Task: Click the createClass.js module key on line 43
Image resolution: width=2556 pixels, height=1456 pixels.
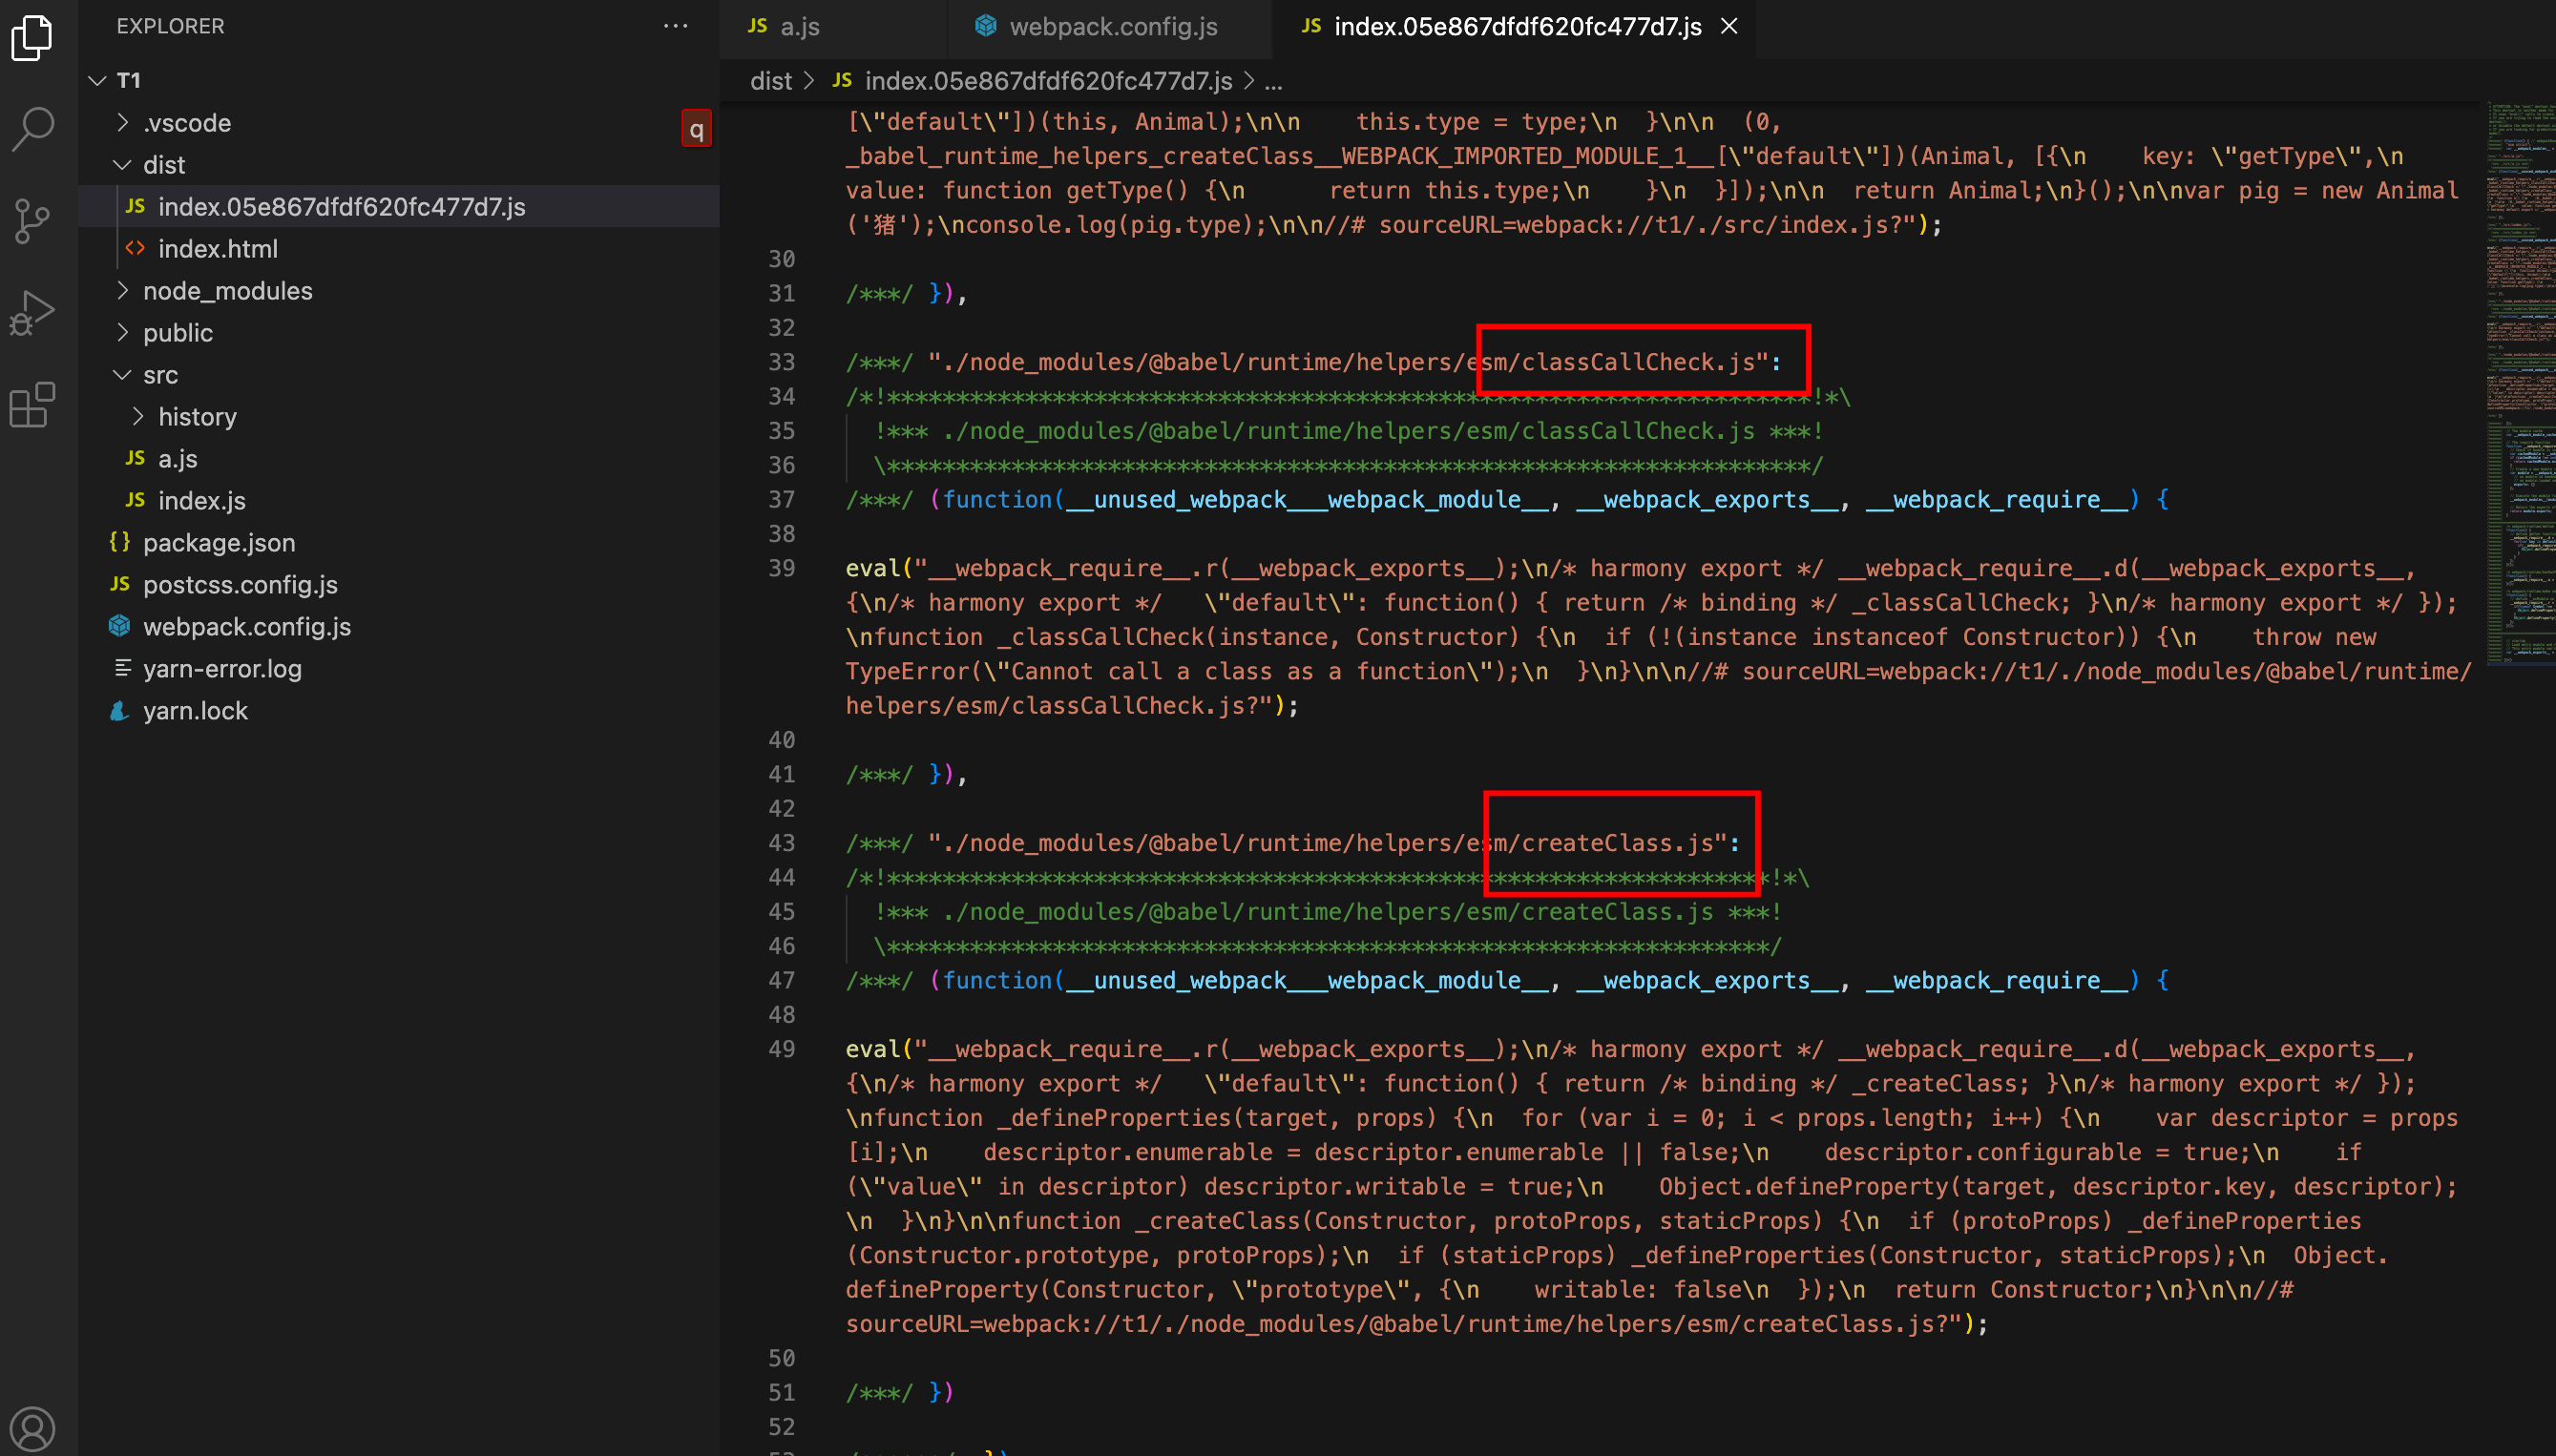Action: click(x=1327, y=843)
